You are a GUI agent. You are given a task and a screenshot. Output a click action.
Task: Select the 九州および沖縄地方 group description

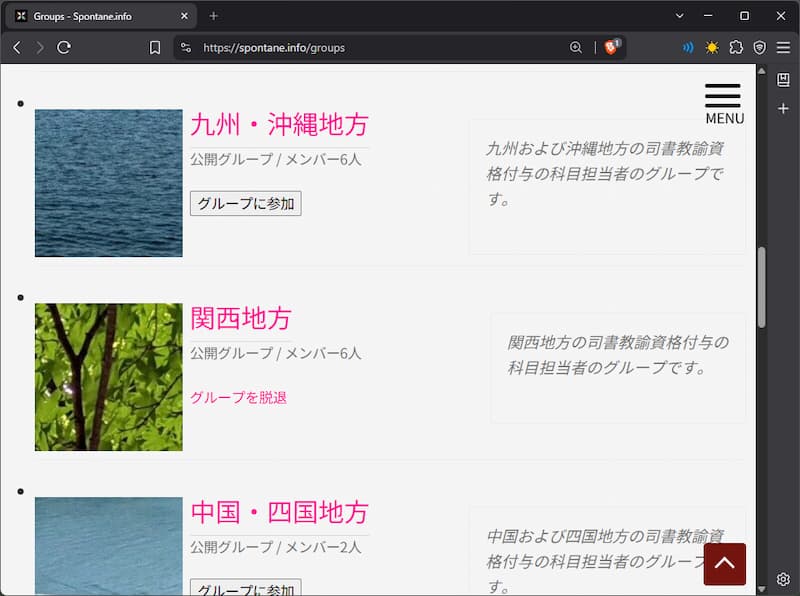point(605,173)
